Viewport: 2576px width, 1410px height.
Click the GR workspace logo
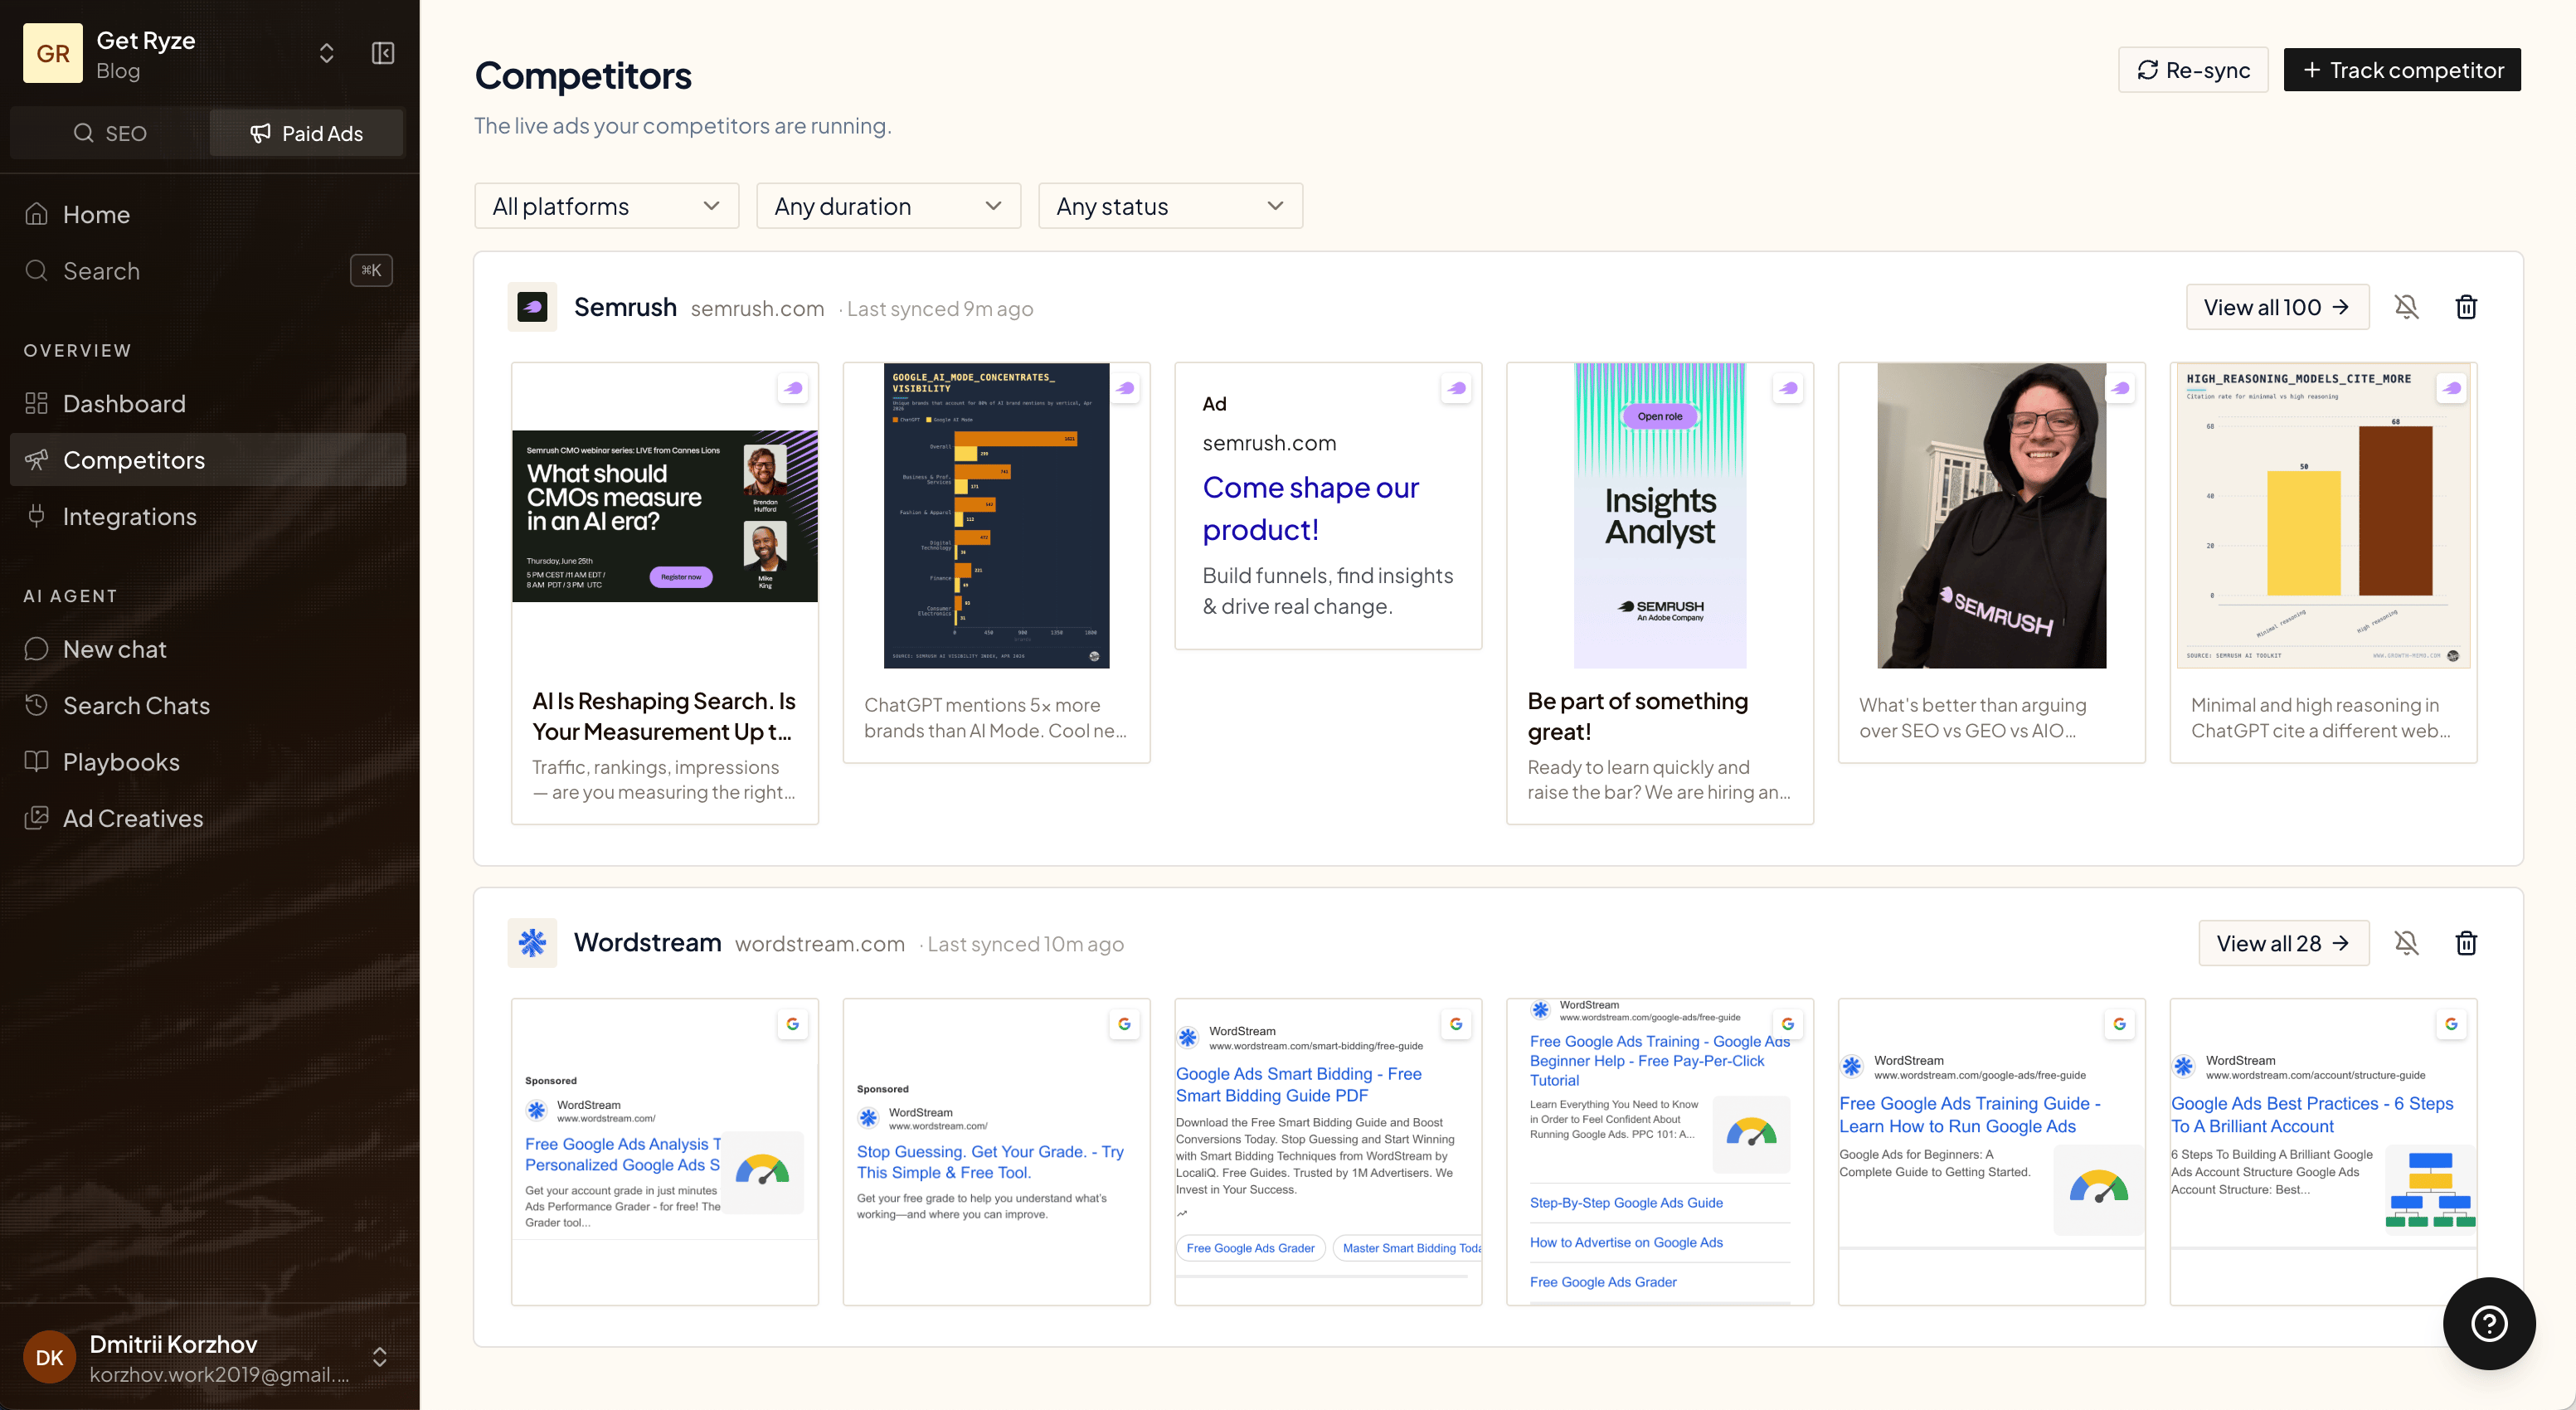(x=53, y=53)
